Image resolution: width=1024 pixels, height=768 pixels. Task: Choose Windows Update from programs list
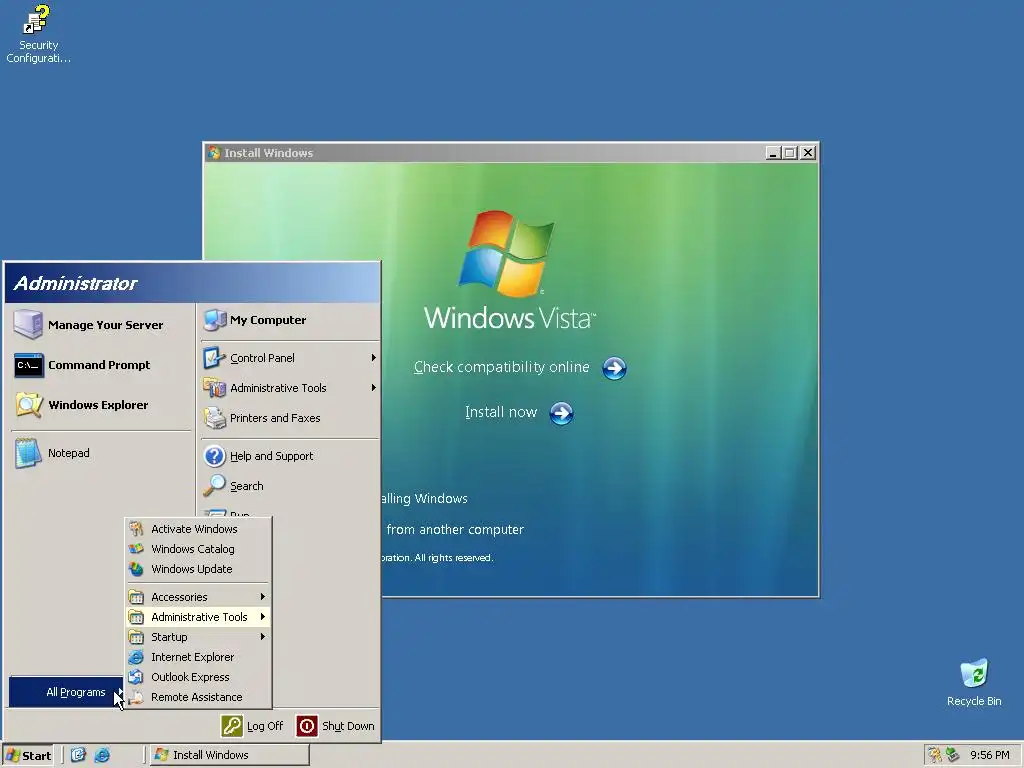pos(191,569)
